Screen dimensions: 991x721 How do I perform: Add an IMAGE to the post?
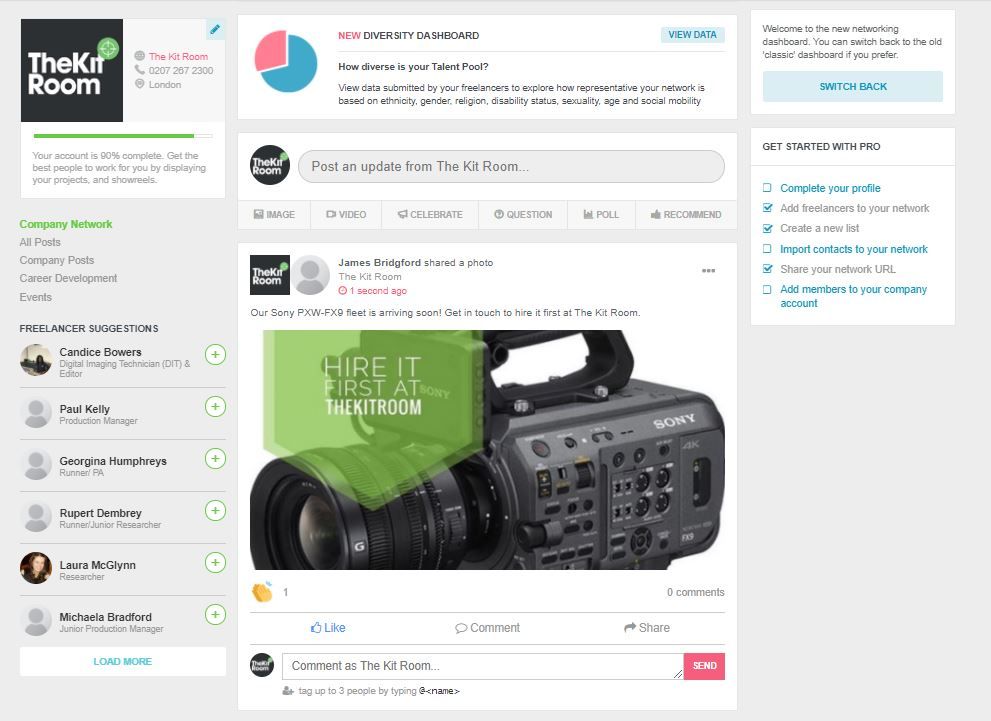pos(274,215)
